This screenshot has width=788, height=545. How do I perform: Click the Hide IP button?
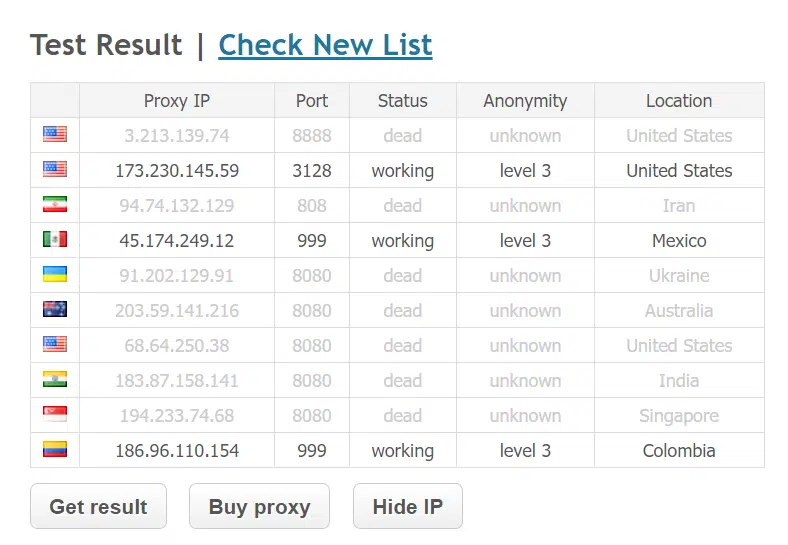(x=408, y=506)
